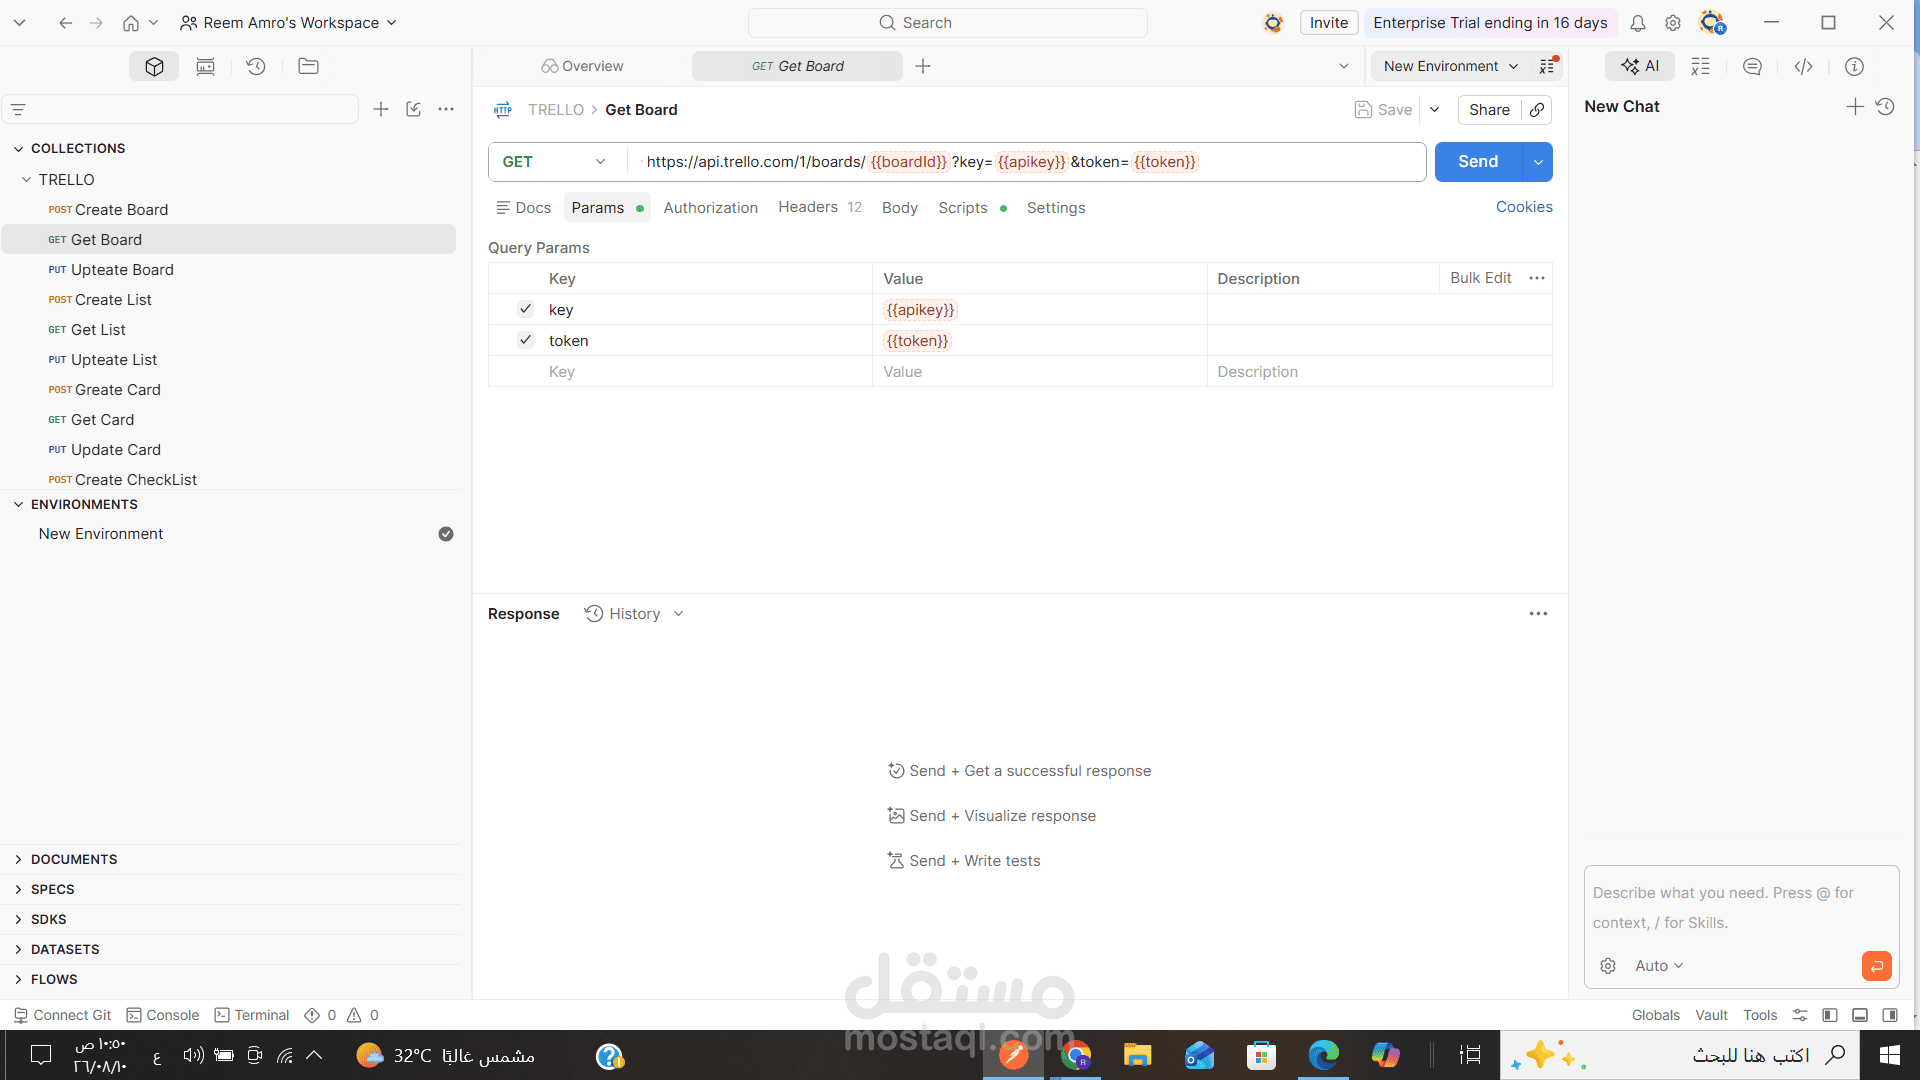Image resolution: width=1920 pixels, height=1080 pixels.
Task: Open response pane more options ellipsis
Action: pos(1538,614)
